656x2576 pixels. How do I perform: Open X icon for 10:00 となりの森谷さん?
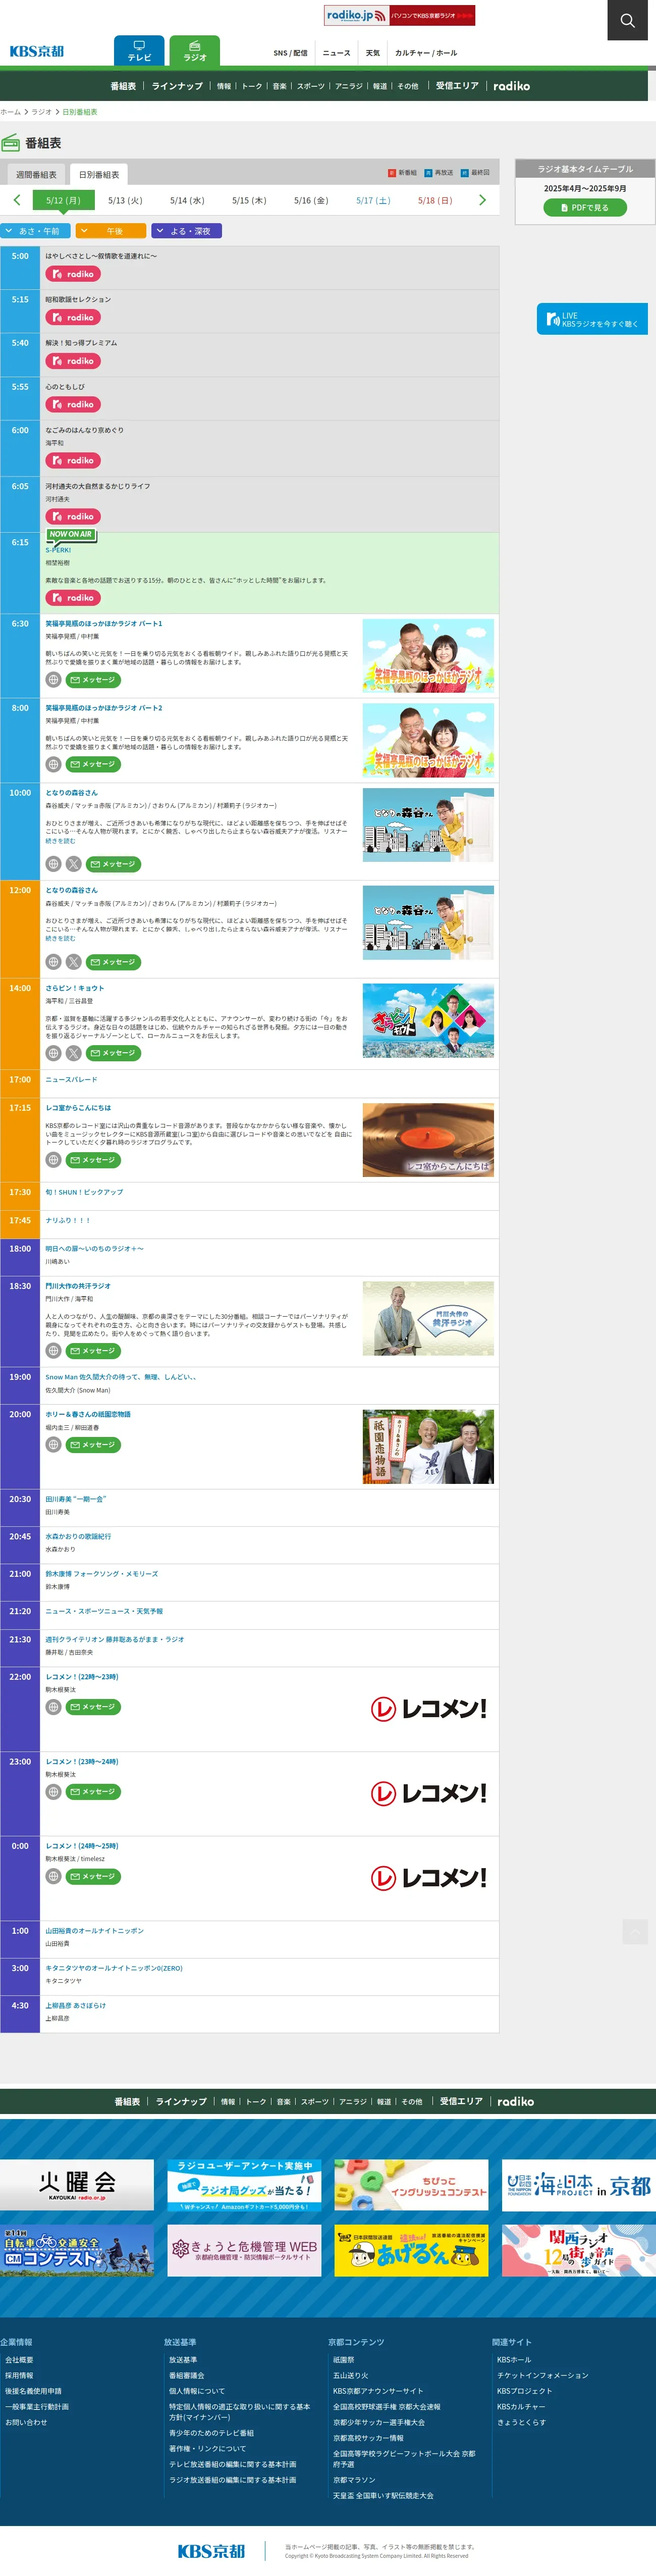tap(74, 864)
